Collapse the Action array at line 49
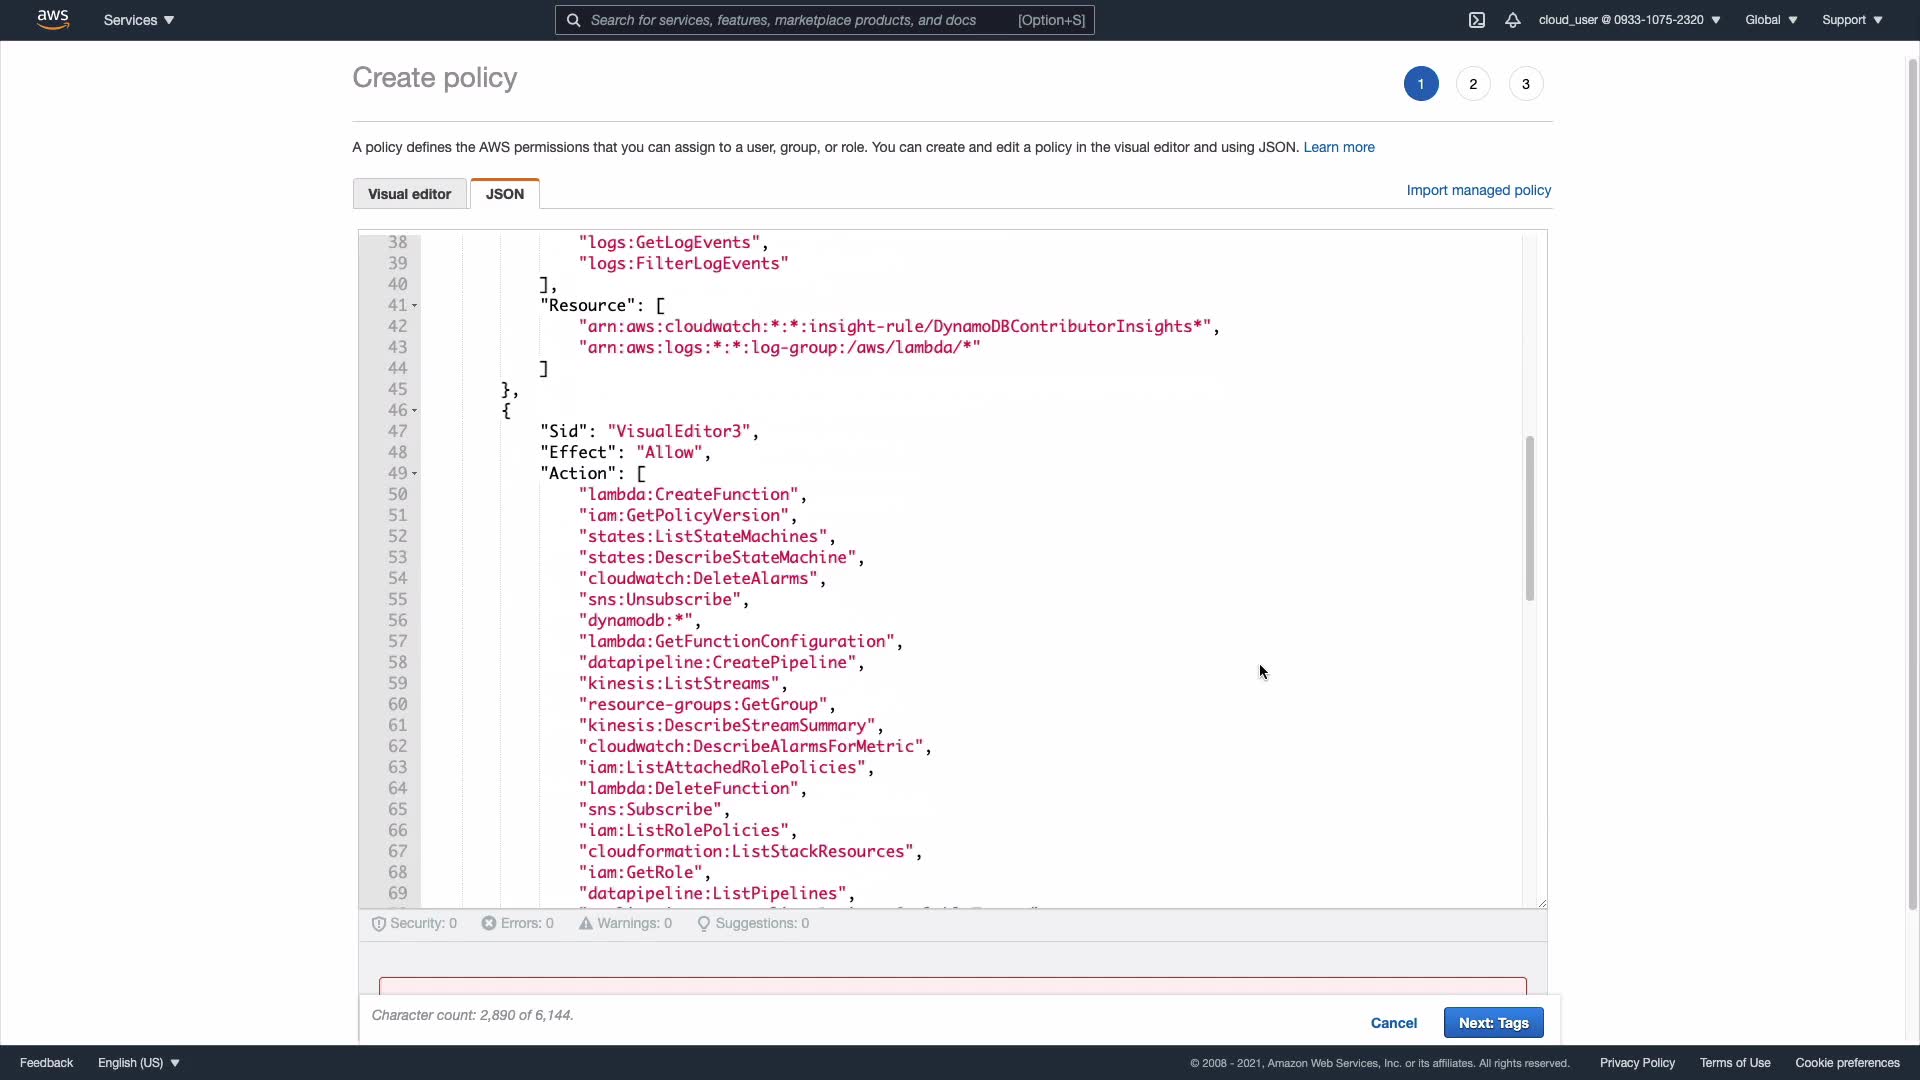This screenshot has height=1080, width=1920. 415,474
